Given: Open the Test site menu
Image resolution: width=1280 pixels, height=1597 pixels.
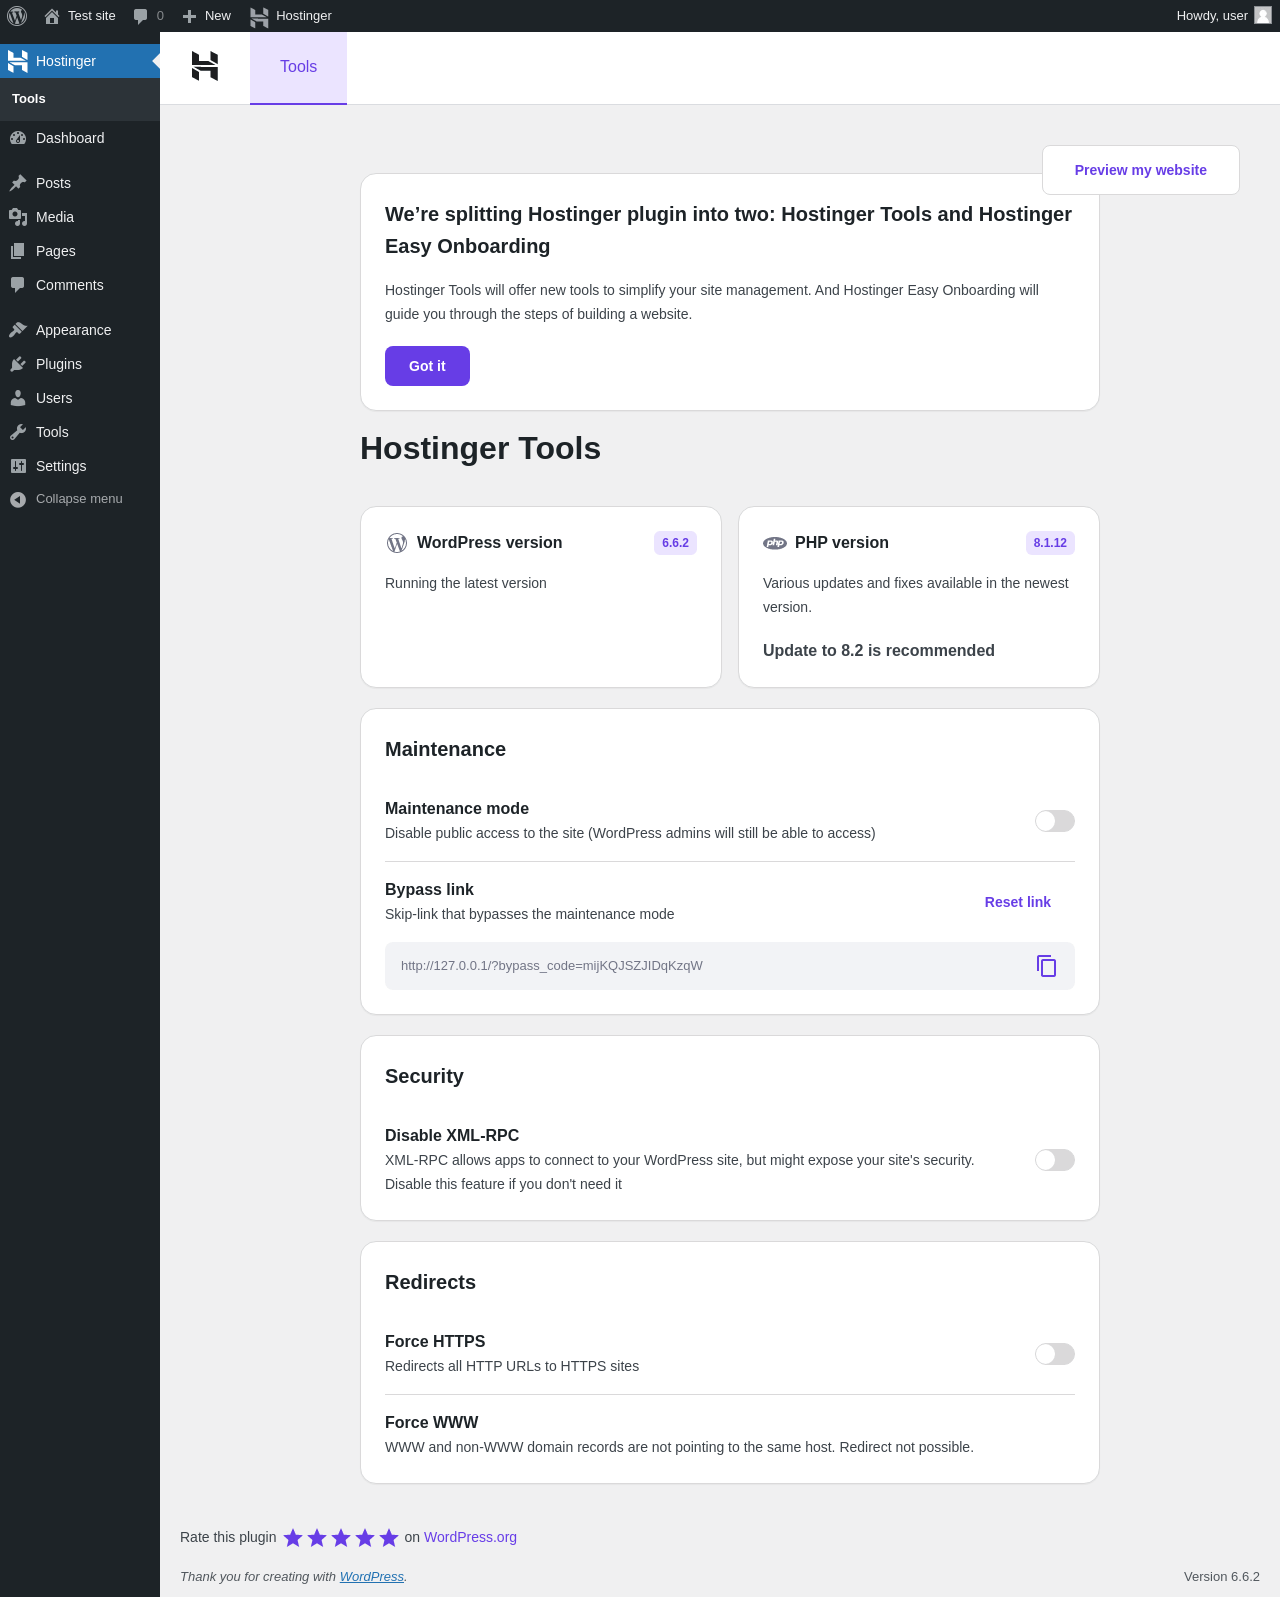Looking at the screenshot, I should coord(80,16).
